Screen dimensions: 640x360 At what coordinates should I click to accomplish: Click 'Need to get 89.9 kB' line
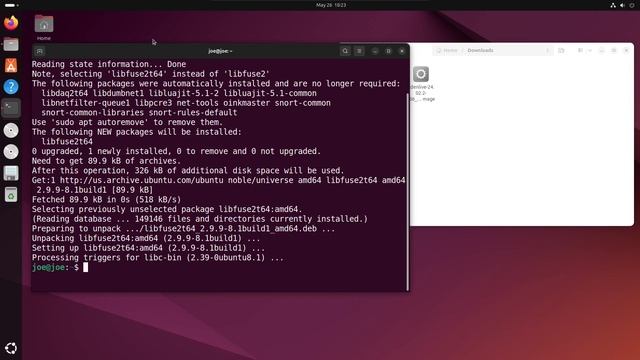point(106,161)
